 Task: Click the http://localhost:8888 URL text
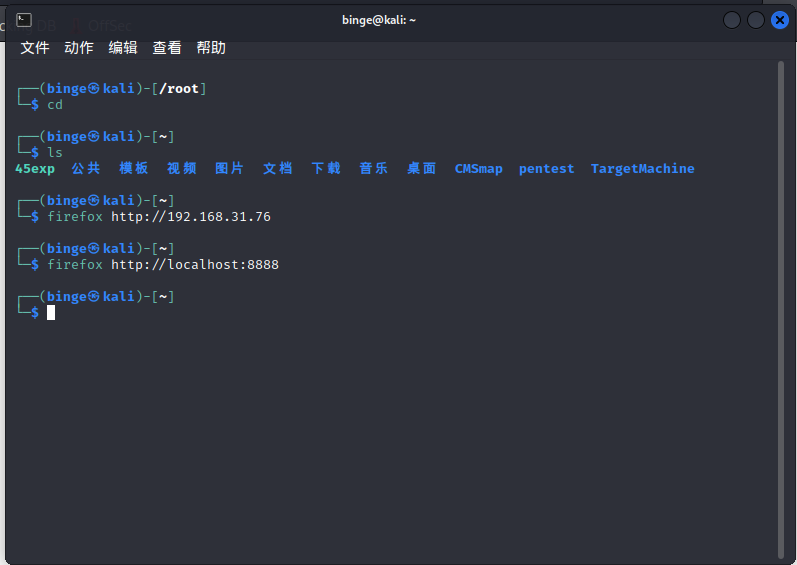click(195, 265)
